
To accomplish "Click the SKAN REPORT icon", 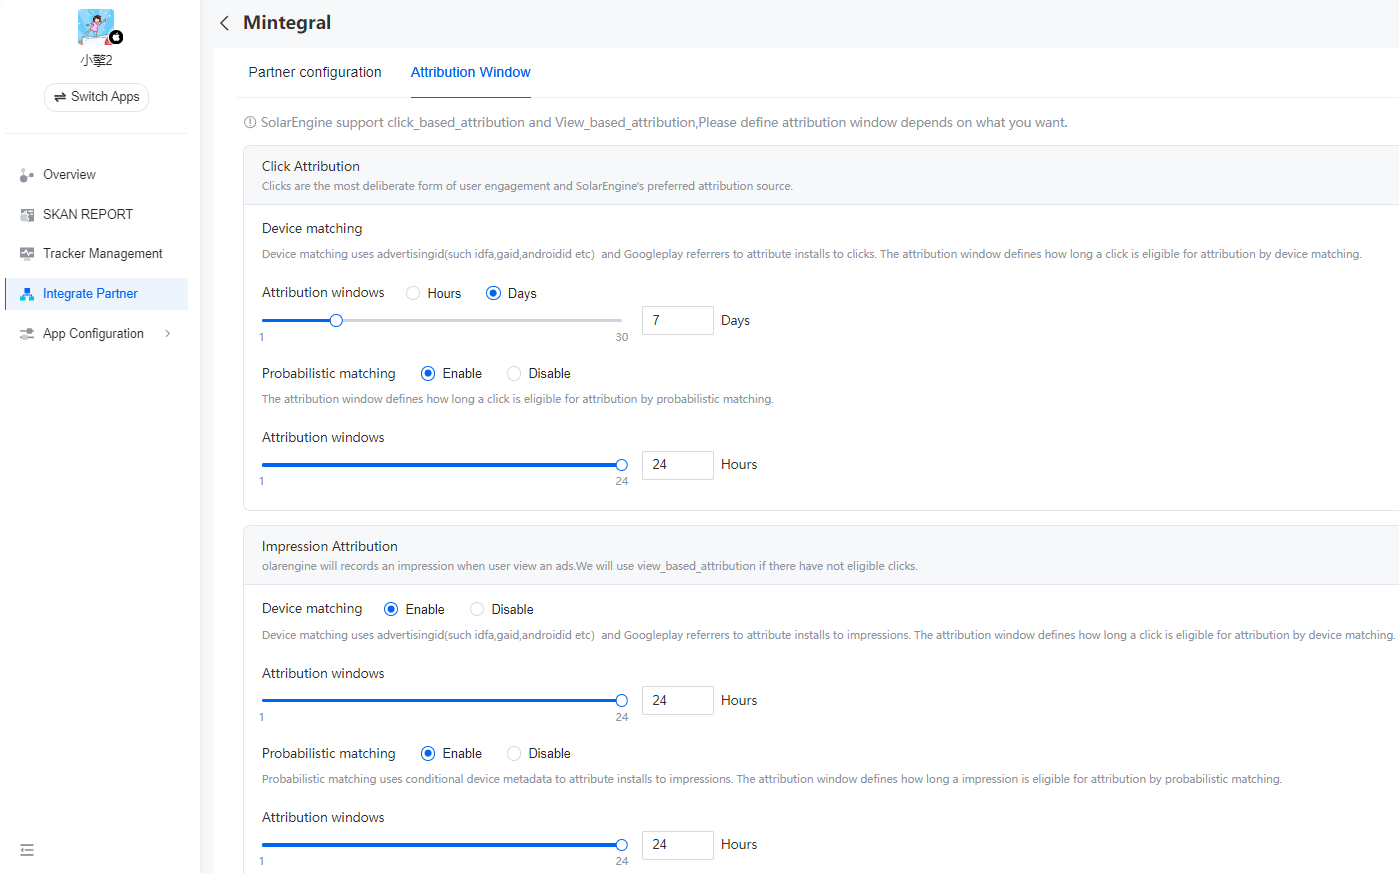I will pos(27,215).
